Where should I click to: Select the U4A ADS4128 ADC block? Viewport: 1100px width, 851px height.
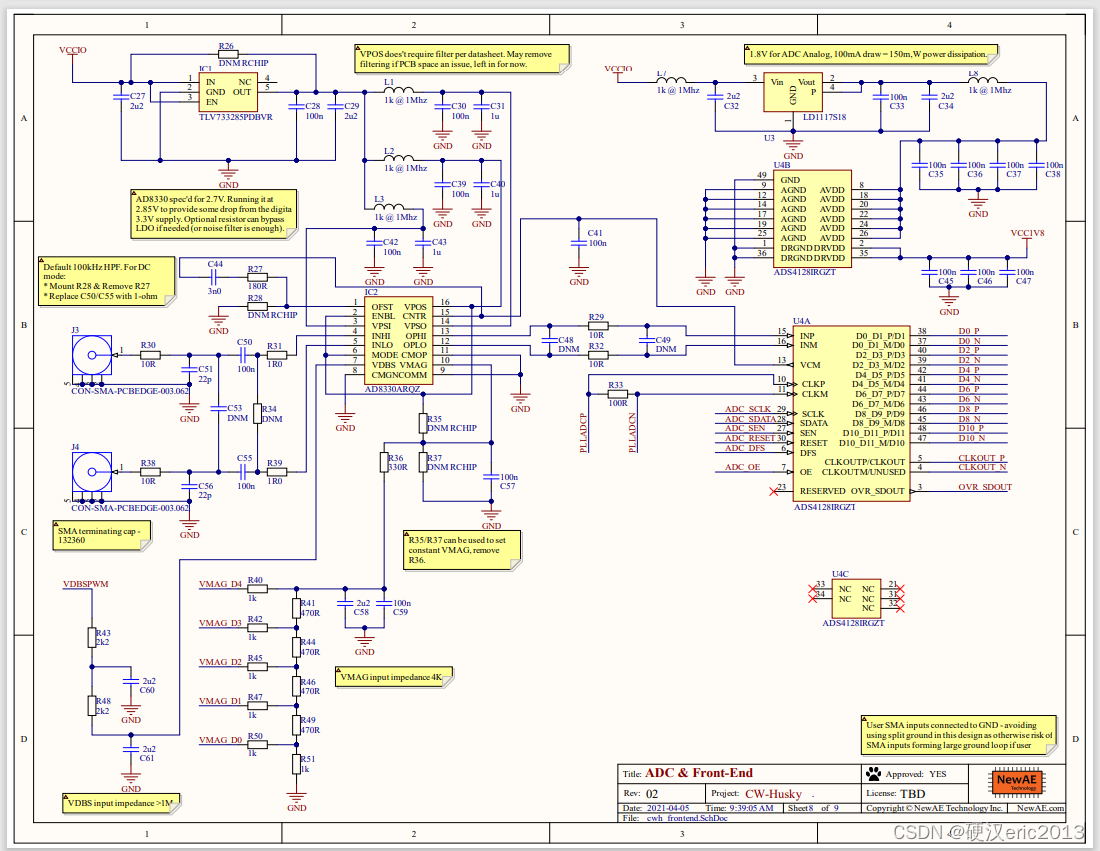[x=852, y=413]
